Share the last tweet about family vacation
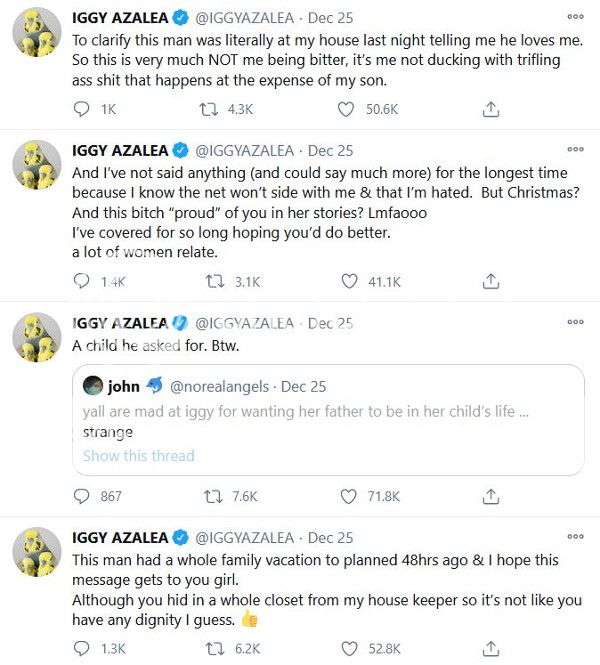The image size is (600, 665). click(x=490, y=648)
